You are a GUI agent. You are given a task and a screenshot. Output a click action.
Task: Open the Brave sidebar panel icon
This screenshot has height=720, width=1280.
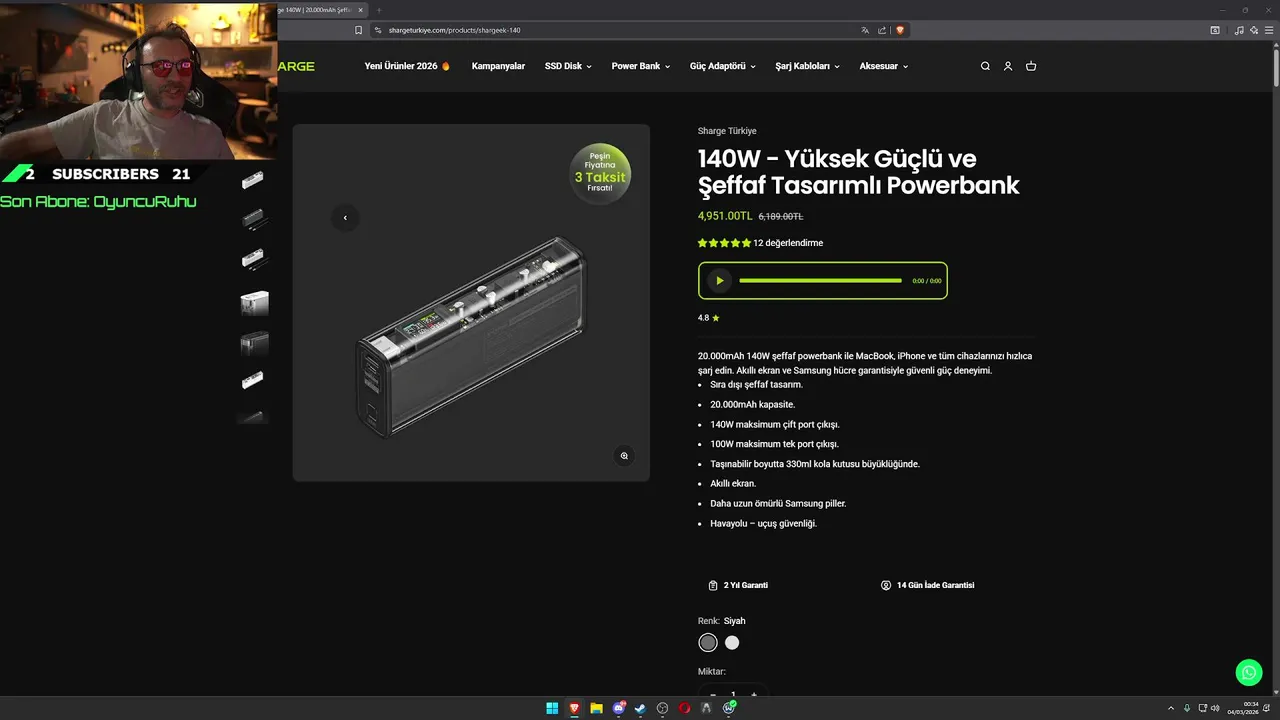click(1215, 30)
